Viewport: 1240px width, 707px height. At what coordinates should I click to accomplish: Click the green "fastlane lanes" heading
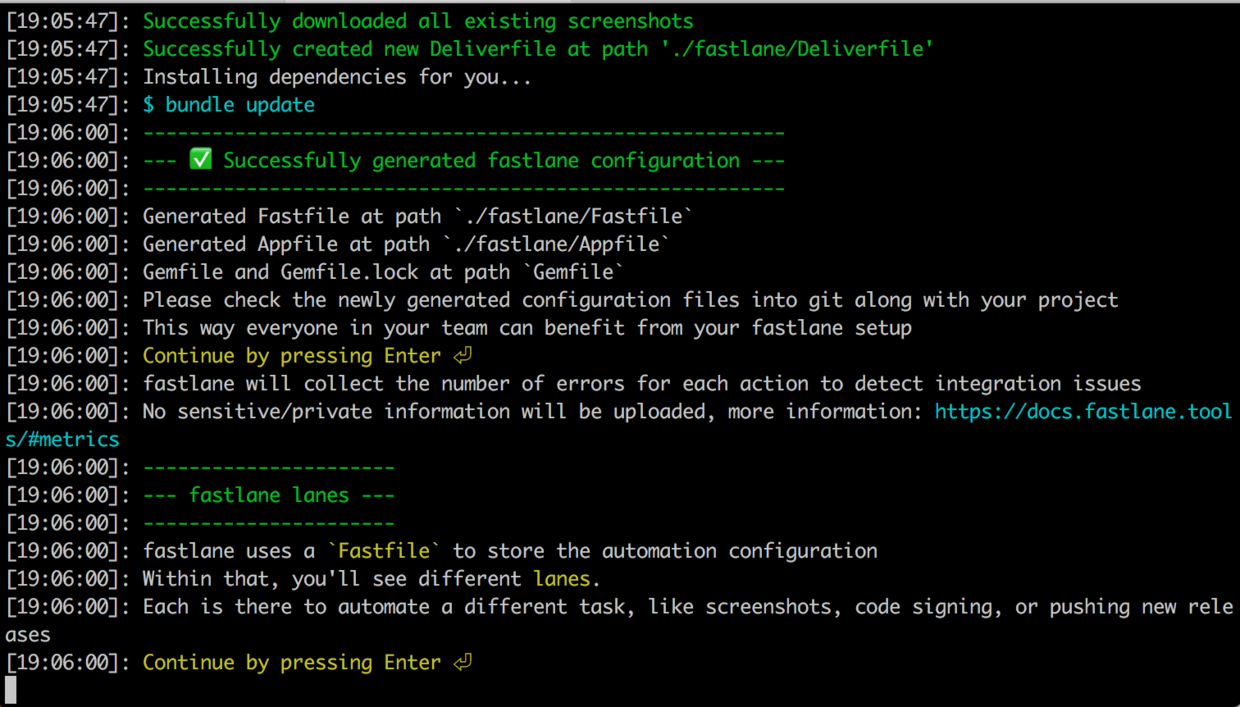tap(269, 495)
